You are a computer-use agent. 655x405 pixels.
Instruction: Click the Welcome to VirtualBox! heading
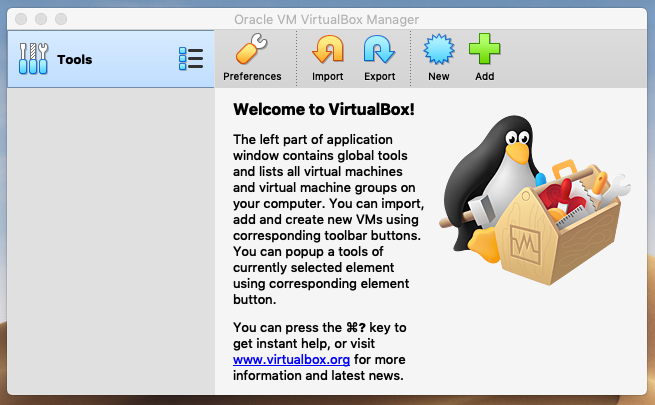click(324, 109)
